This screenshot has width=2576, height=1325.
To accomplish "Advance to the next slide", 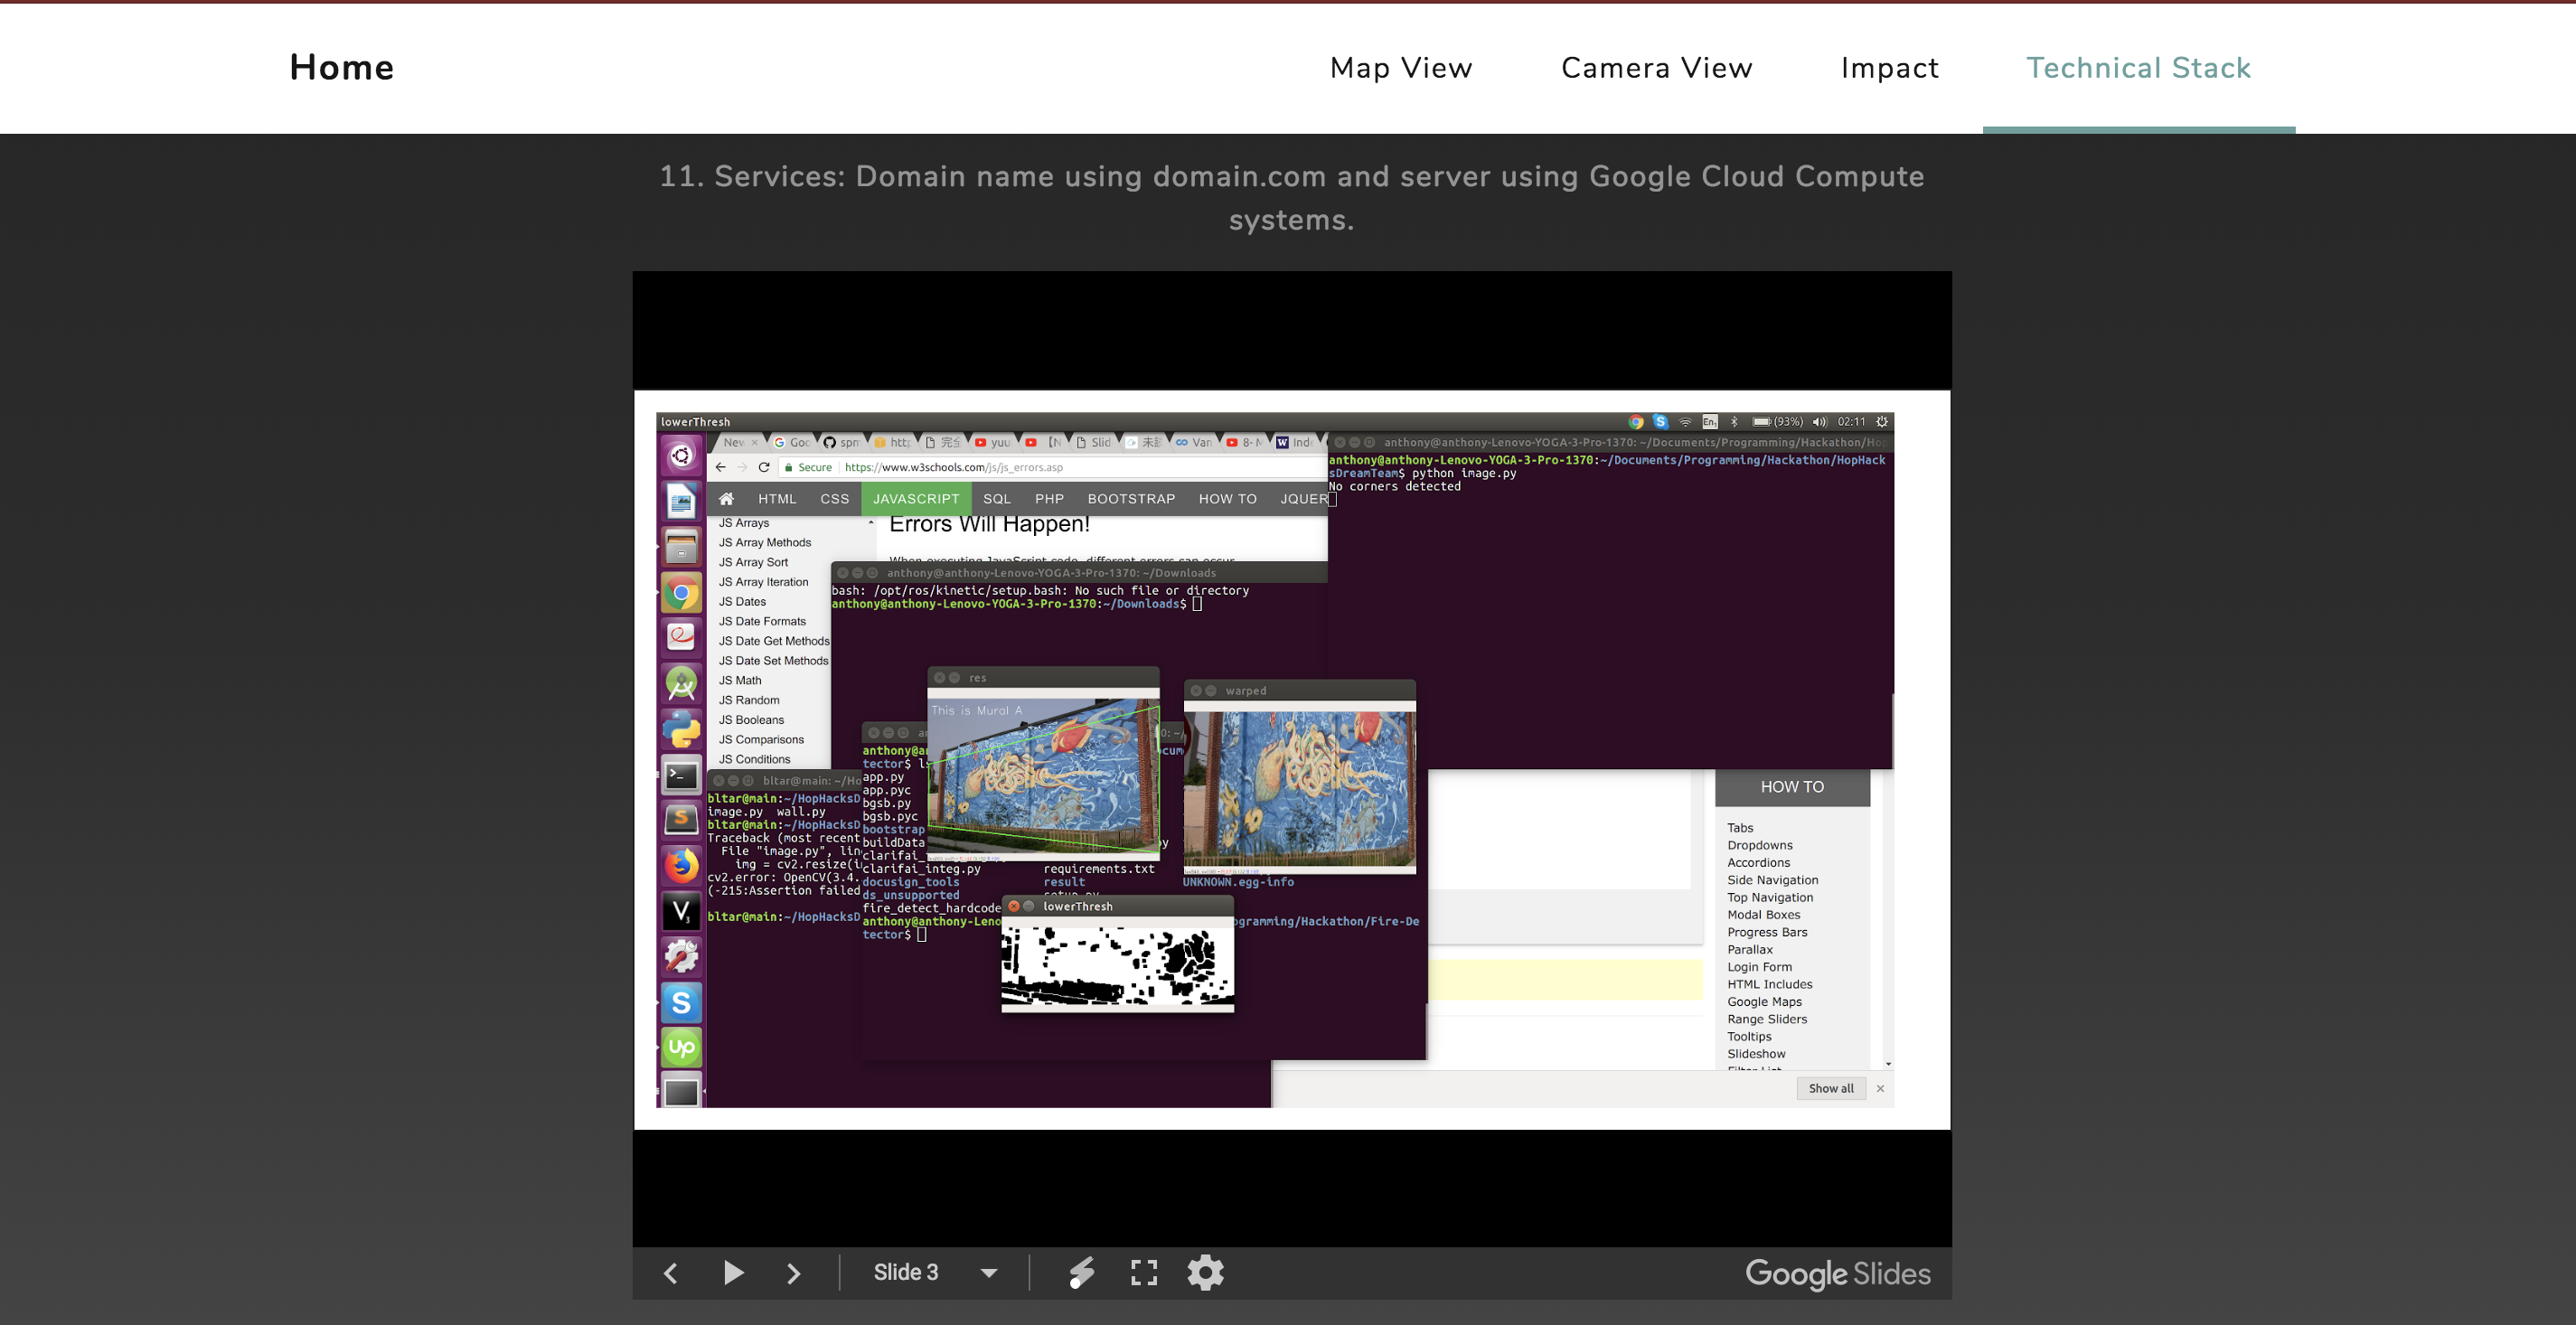I will pyautogui.click(x=794, y=1273).
